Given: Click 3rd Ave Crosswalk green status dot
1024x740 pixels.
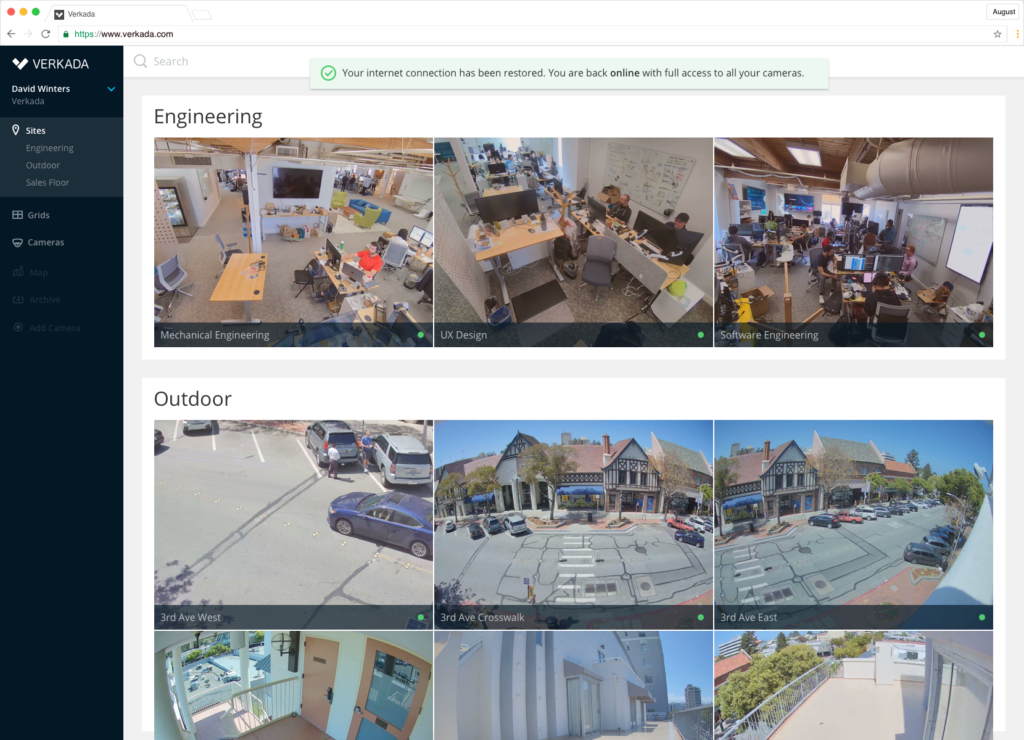Looking at the screenshot, I should point(701,617).
